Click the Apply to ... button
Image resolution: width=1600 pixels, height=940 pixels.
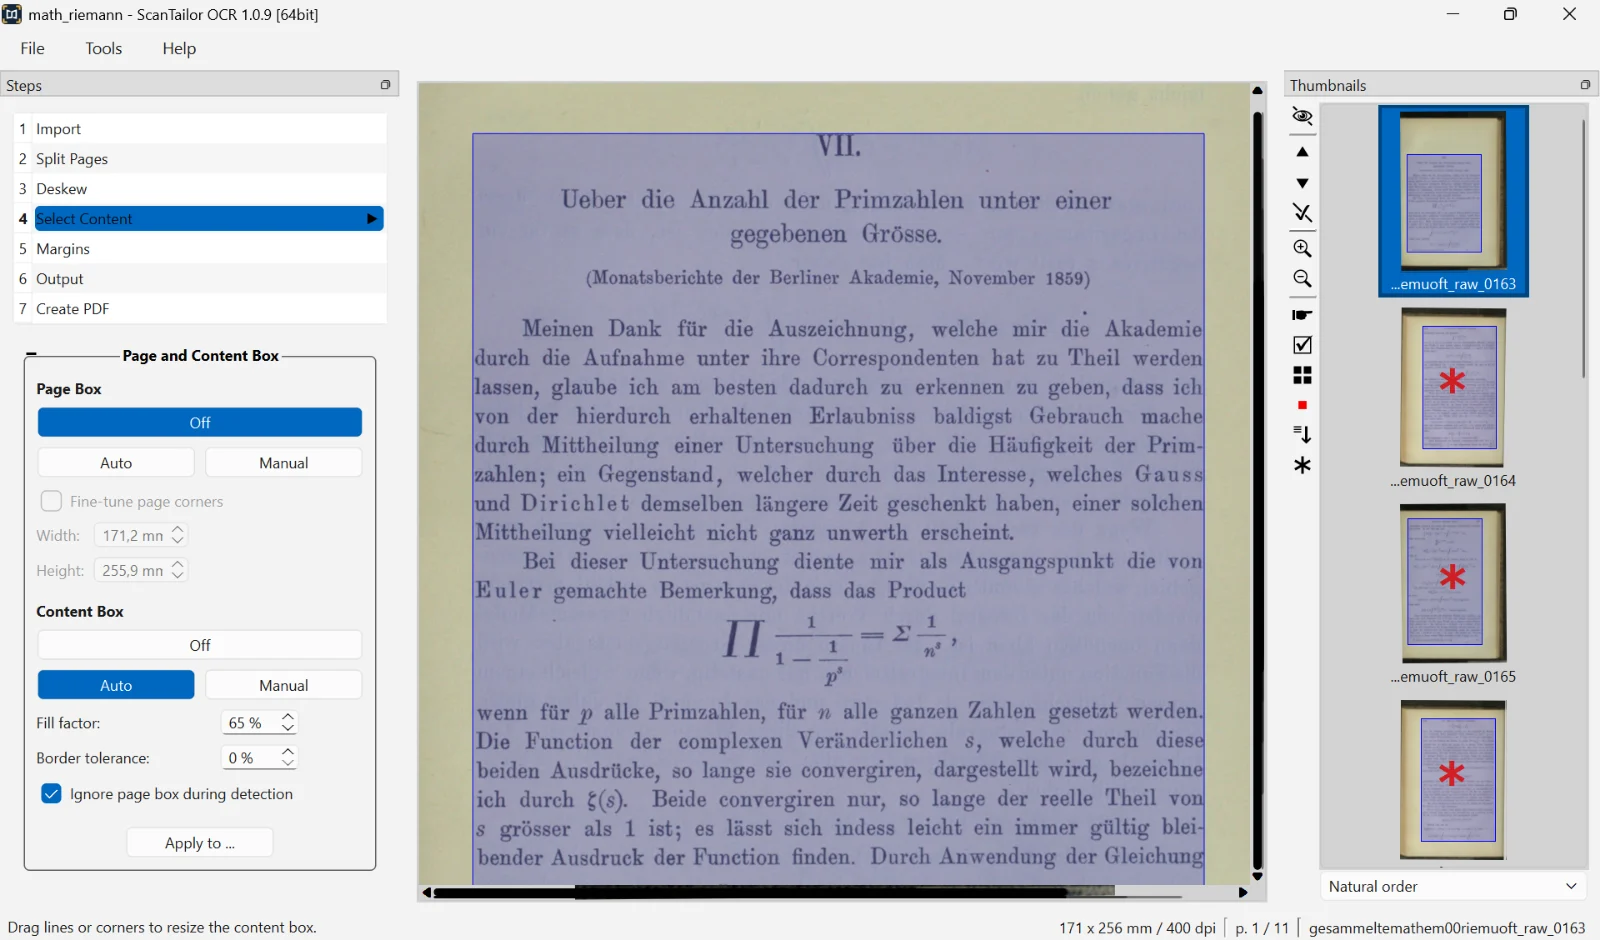pos(200,843)
